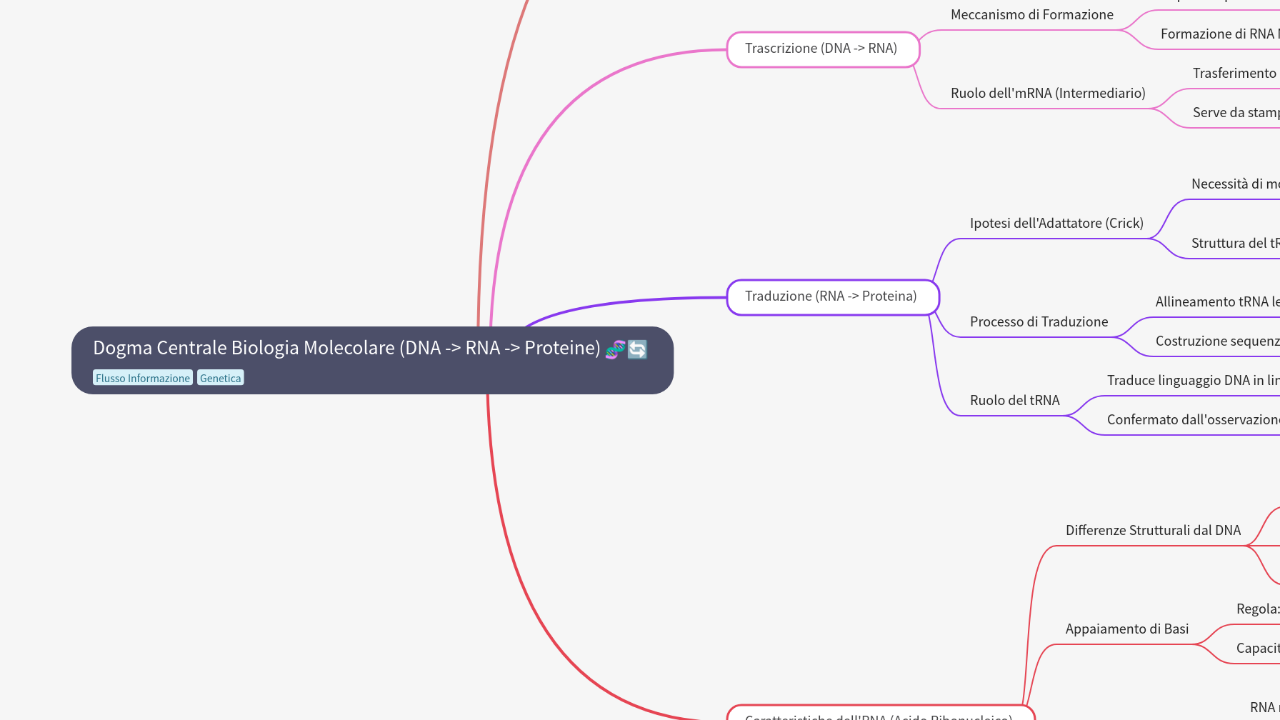Image resolution: width=1280 pixels, height=720 pixels.
Task: Select the Dogma Centrale Biologia Molecolare root node
Action: (x=347, y=349)
